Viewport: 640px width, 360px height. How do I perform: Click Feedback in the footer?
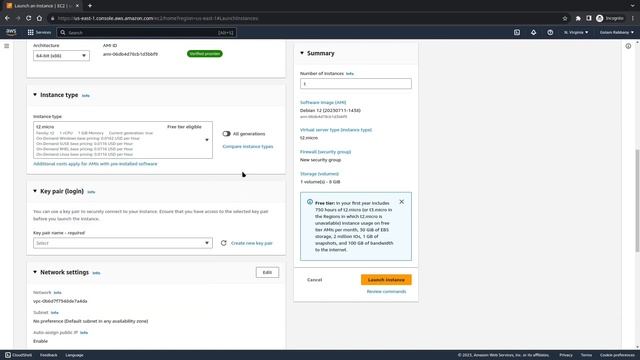49,355
